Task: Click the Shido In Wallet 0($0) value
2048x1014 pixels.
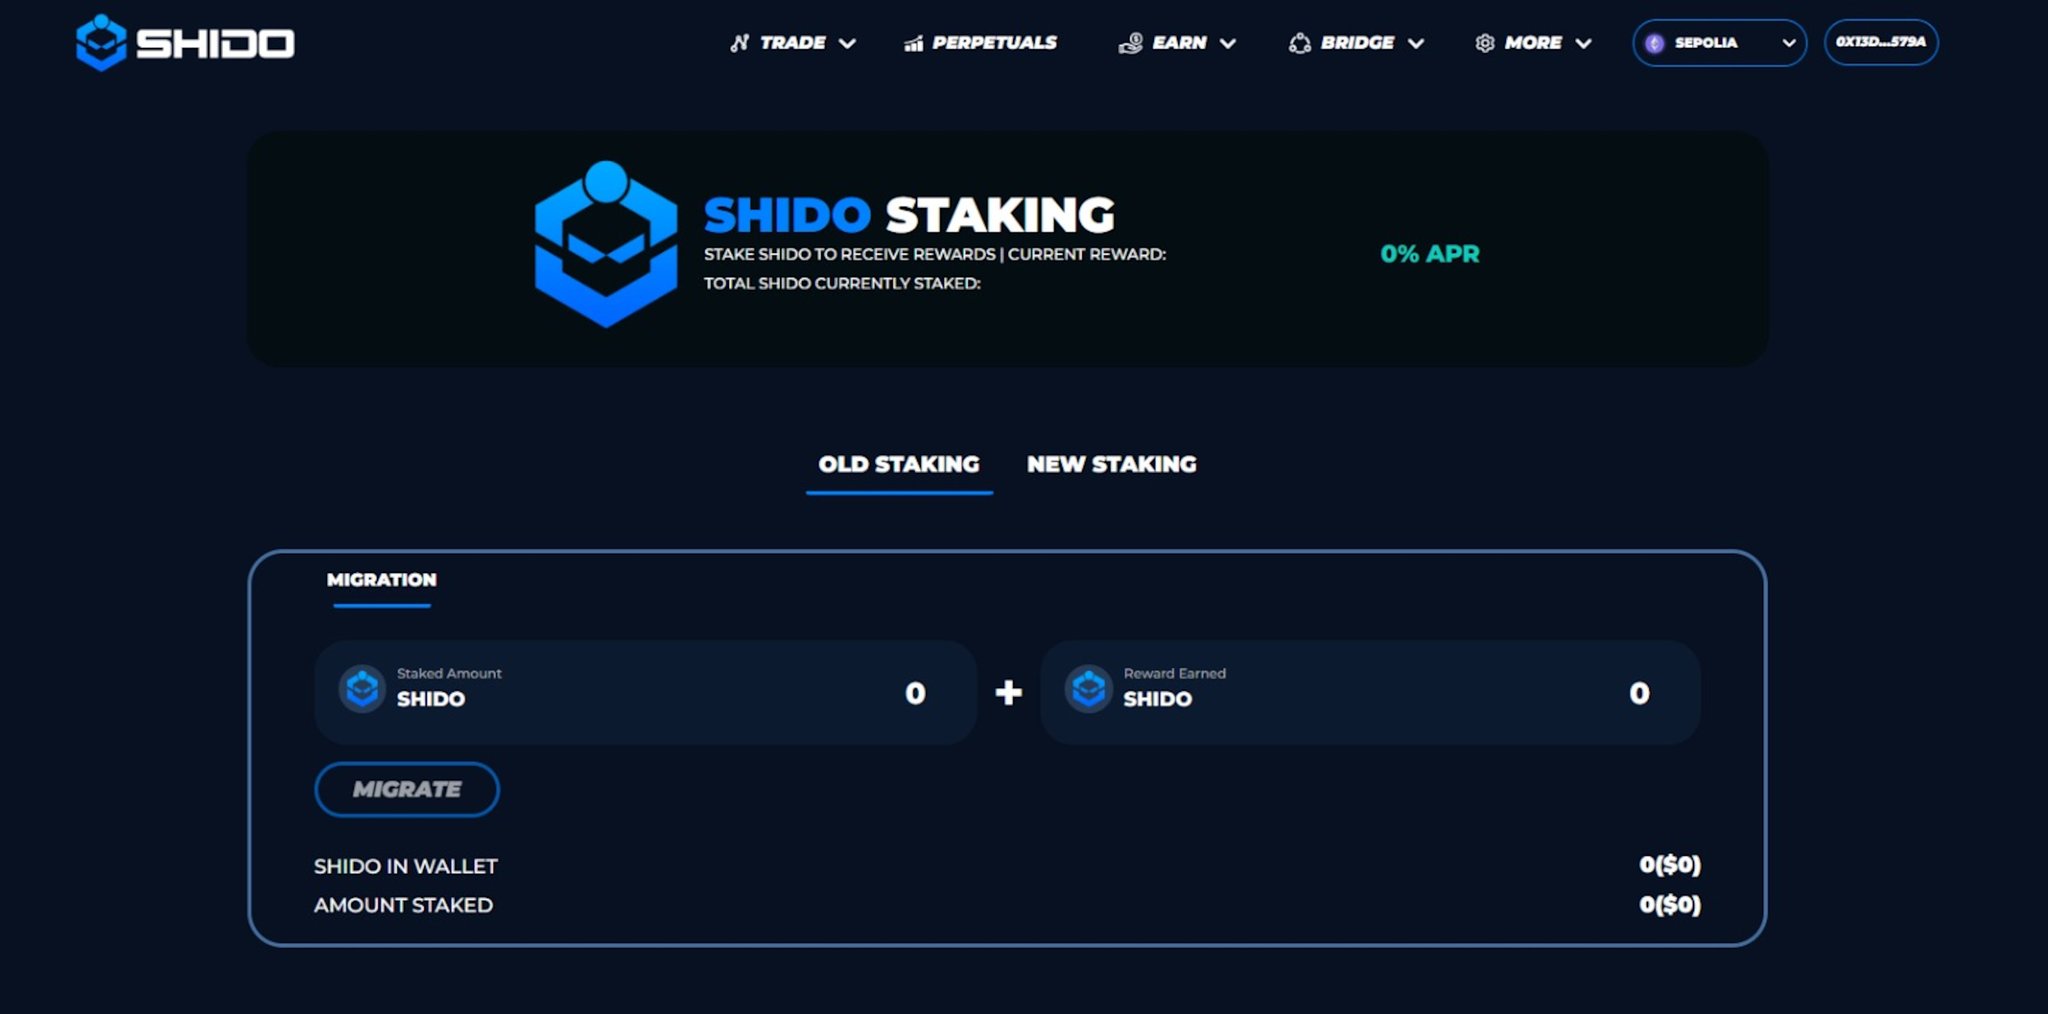Action: (x=1670, y=865)
